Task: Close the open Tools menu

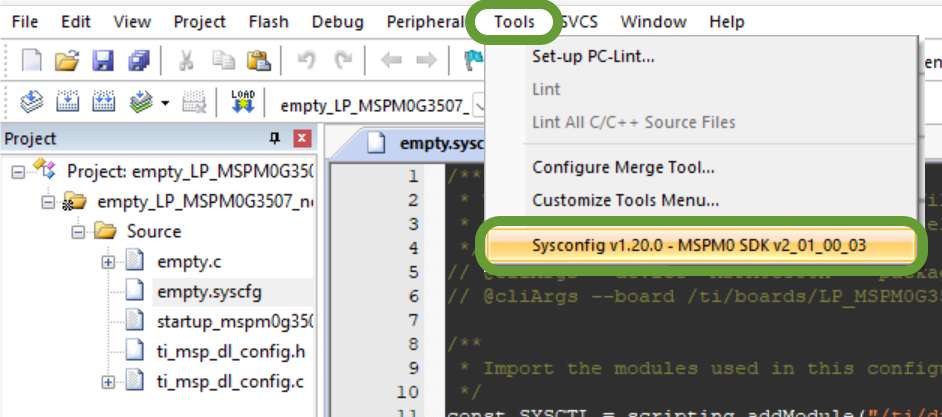Action: [x=514, y=22]
